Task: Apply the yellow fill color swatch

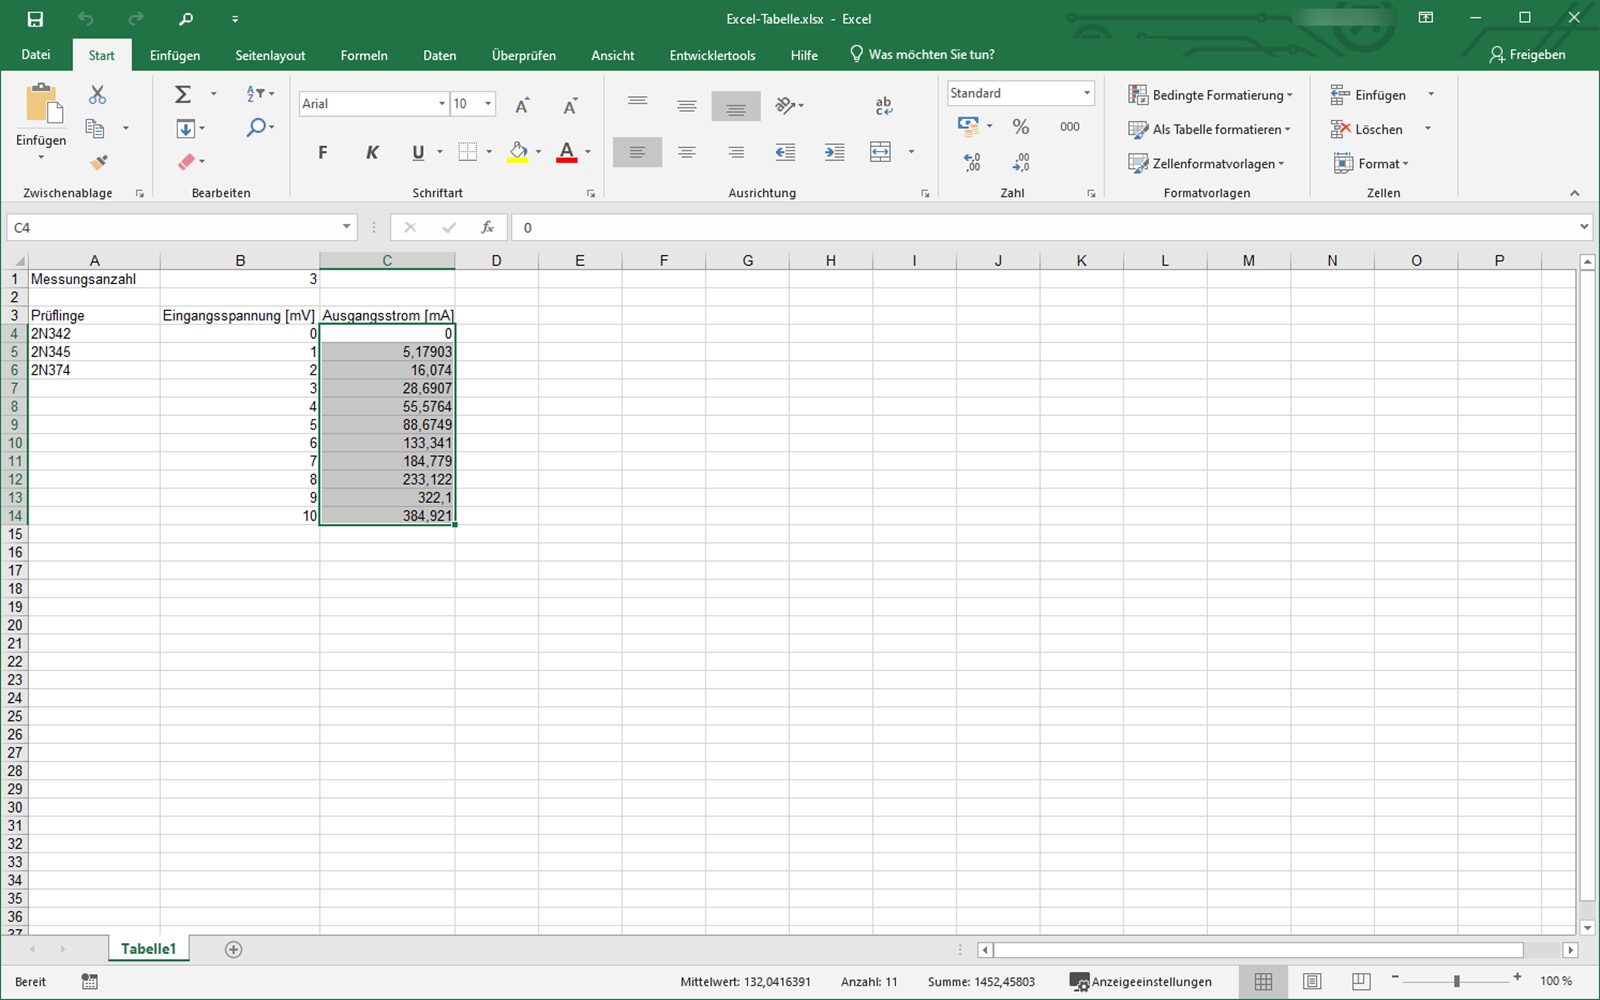Action: coord(517,153)
